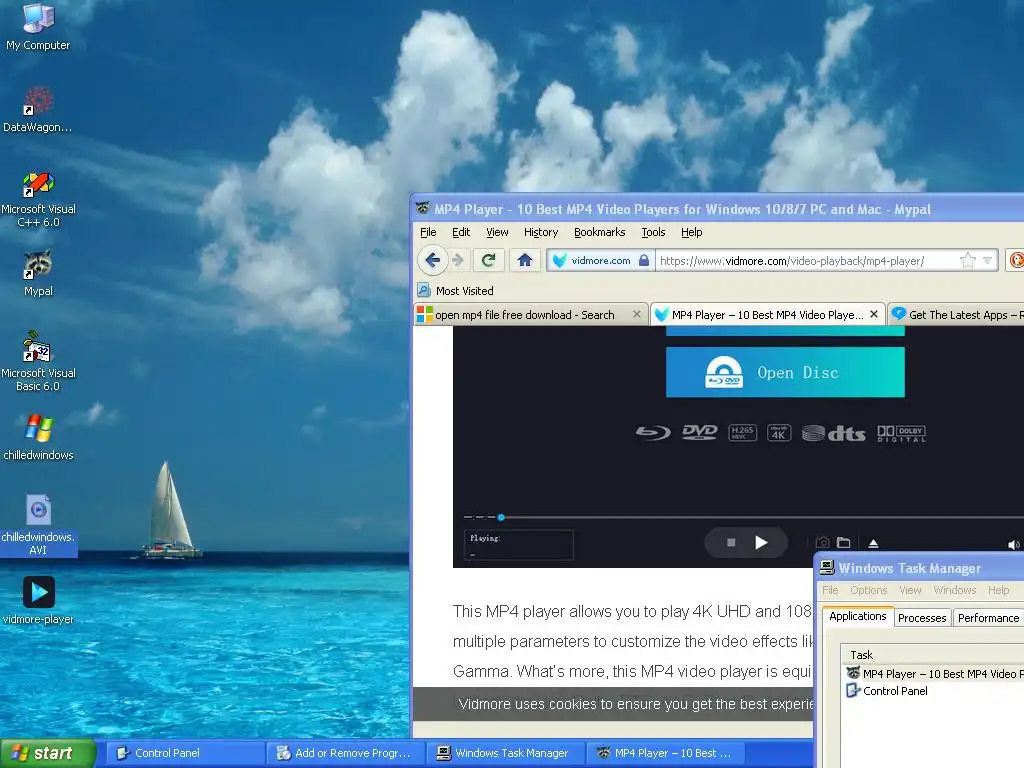Switch to Add or Remove Programs taskbar button
This screenshot has width=1024, height=768.
pos(345,753)
